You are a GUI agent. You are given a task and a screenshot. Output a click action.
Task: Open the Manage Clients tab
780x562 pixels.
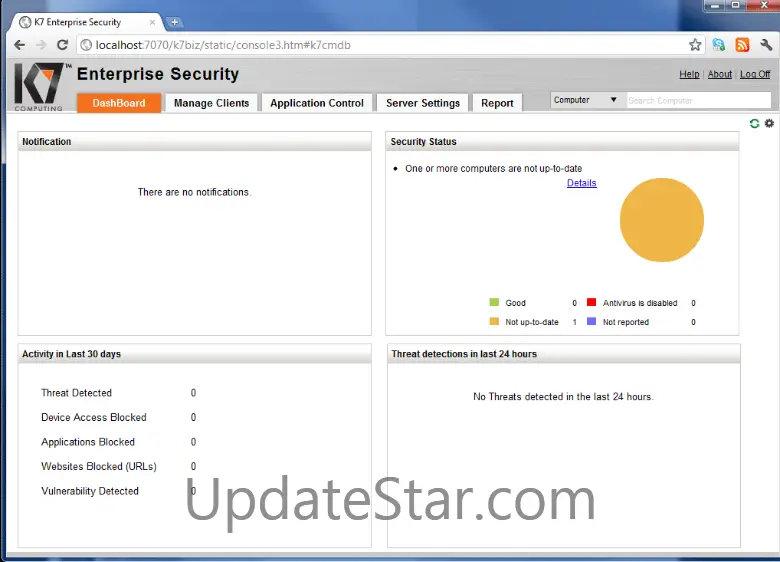(211, 103)
